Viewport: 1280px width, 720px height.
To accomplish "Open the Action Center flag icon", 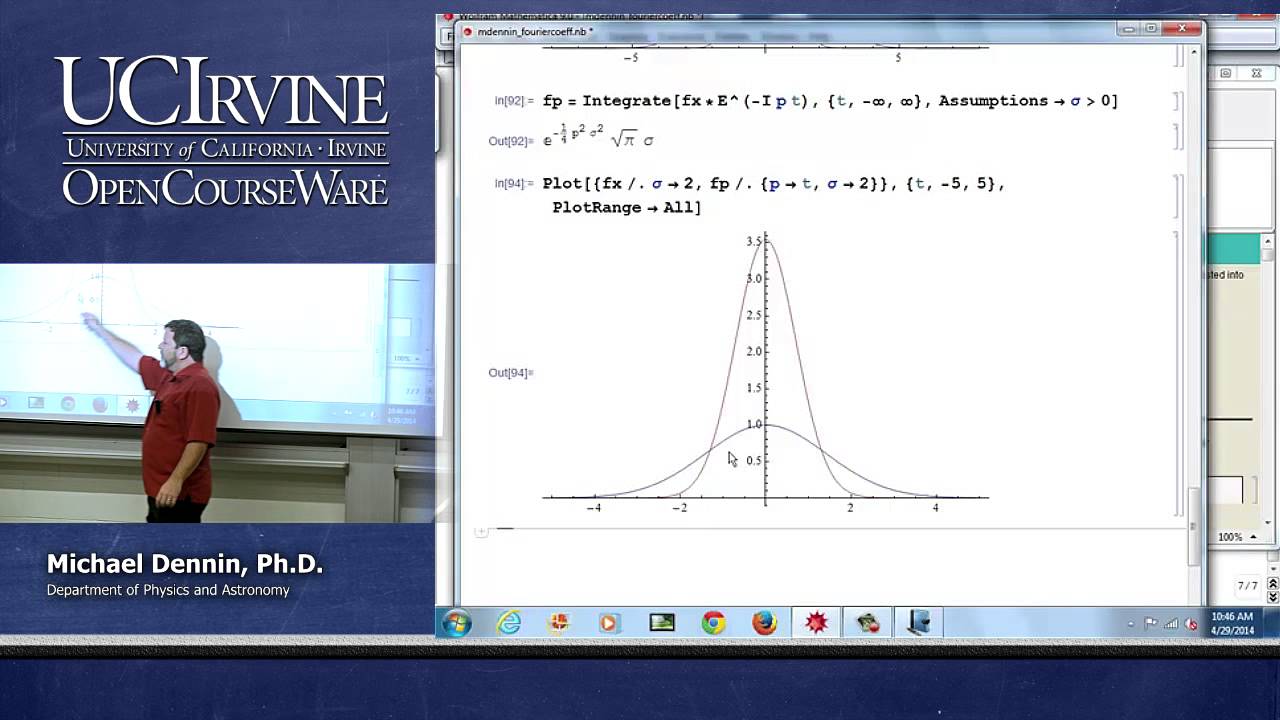I will [x=1151, y=624].
